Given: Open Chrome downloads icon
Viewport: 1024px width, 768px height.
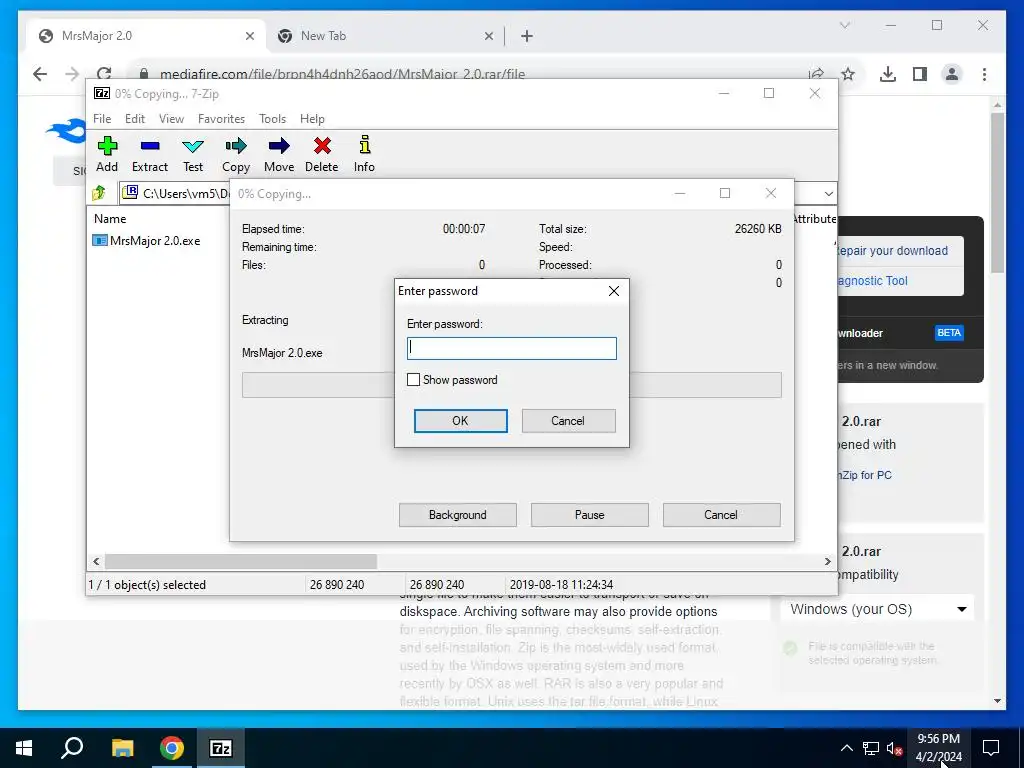Looking at the screenshot, I should coord(888,74).
